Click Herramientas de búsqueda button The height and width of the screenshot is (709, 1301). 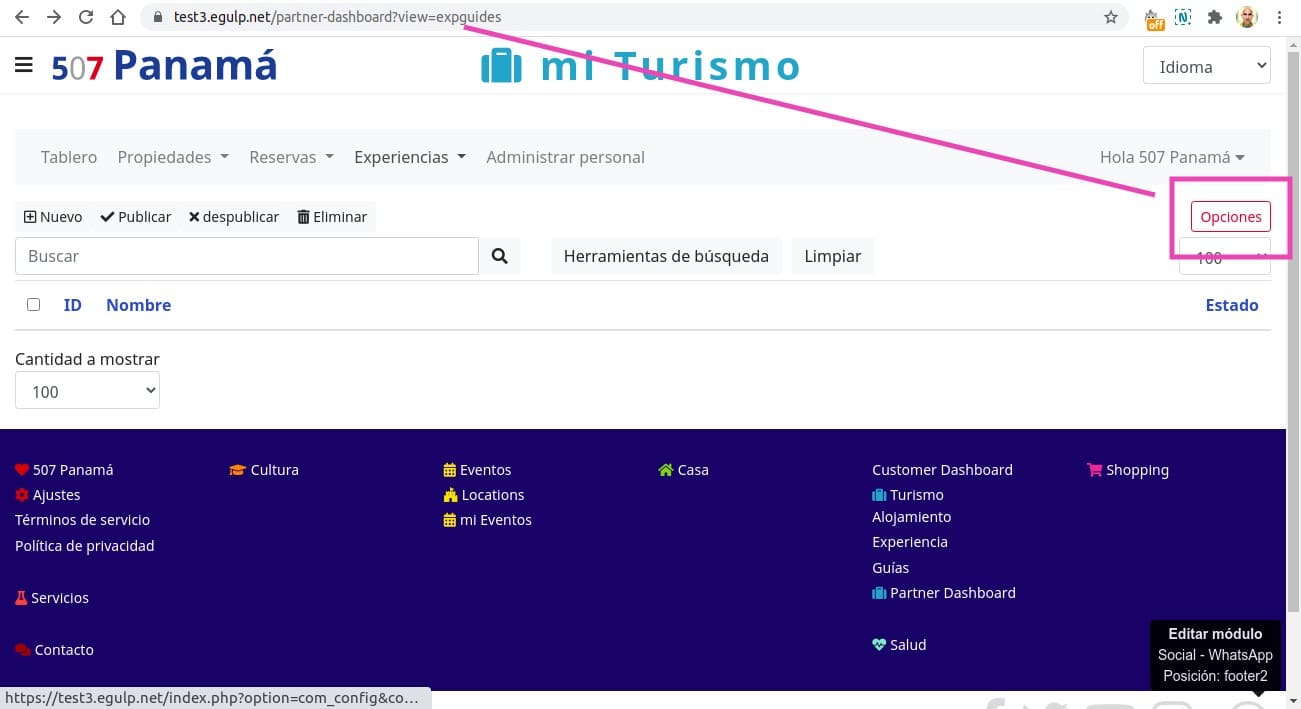coord(666,256)
